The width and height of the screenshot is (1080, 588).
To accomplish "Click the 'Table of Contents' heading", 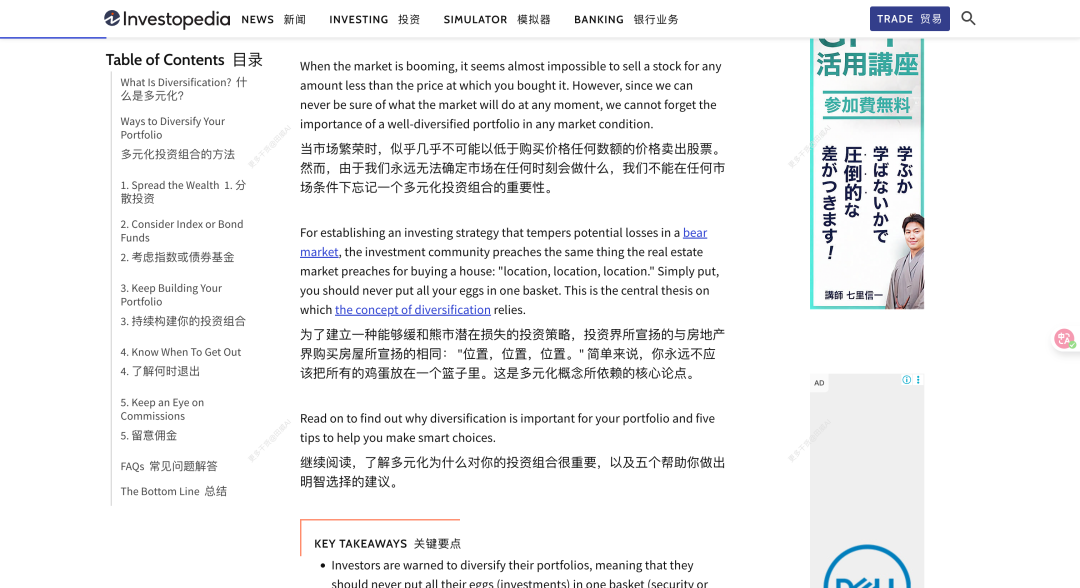I will point(184,60).
